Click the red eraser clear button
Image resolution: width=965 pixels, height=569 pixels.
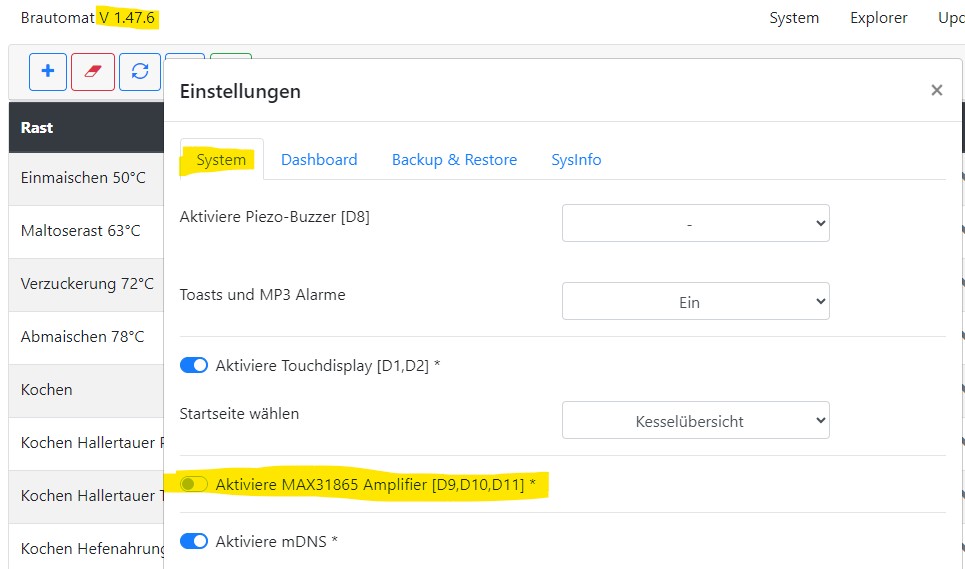tap(93, 72)
